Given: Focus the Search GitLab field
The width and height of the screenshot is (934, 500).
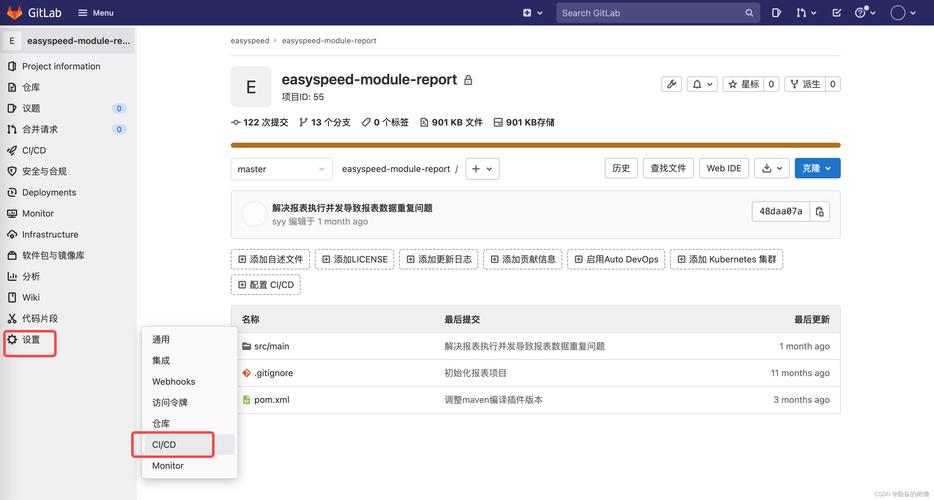Looking at the screenshot, I should click(x=658, y=13).
